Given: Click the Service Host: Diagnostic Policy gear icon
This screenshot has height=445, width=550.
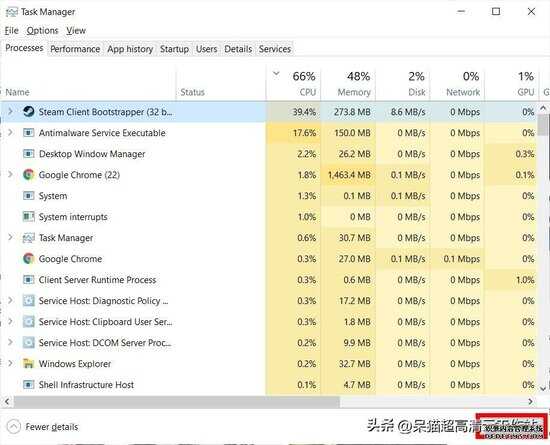Looking at the screenshot, I should click(28, 301).
